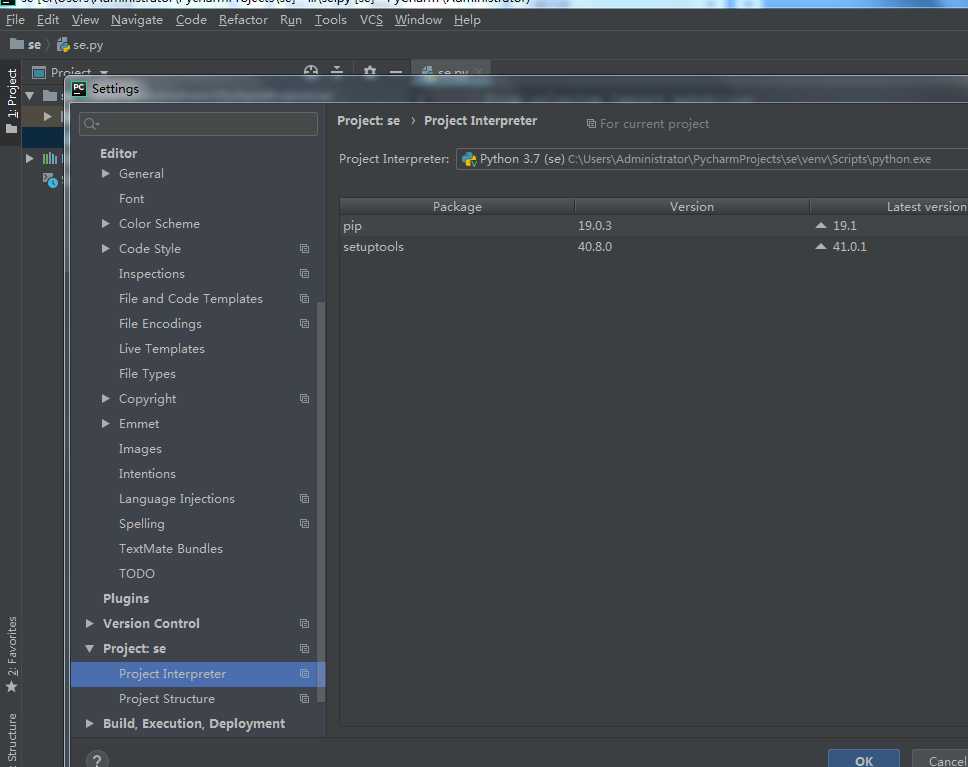Open the VCS menu
The width and height of the screenshot is (968, 767).
coord(370,20)
